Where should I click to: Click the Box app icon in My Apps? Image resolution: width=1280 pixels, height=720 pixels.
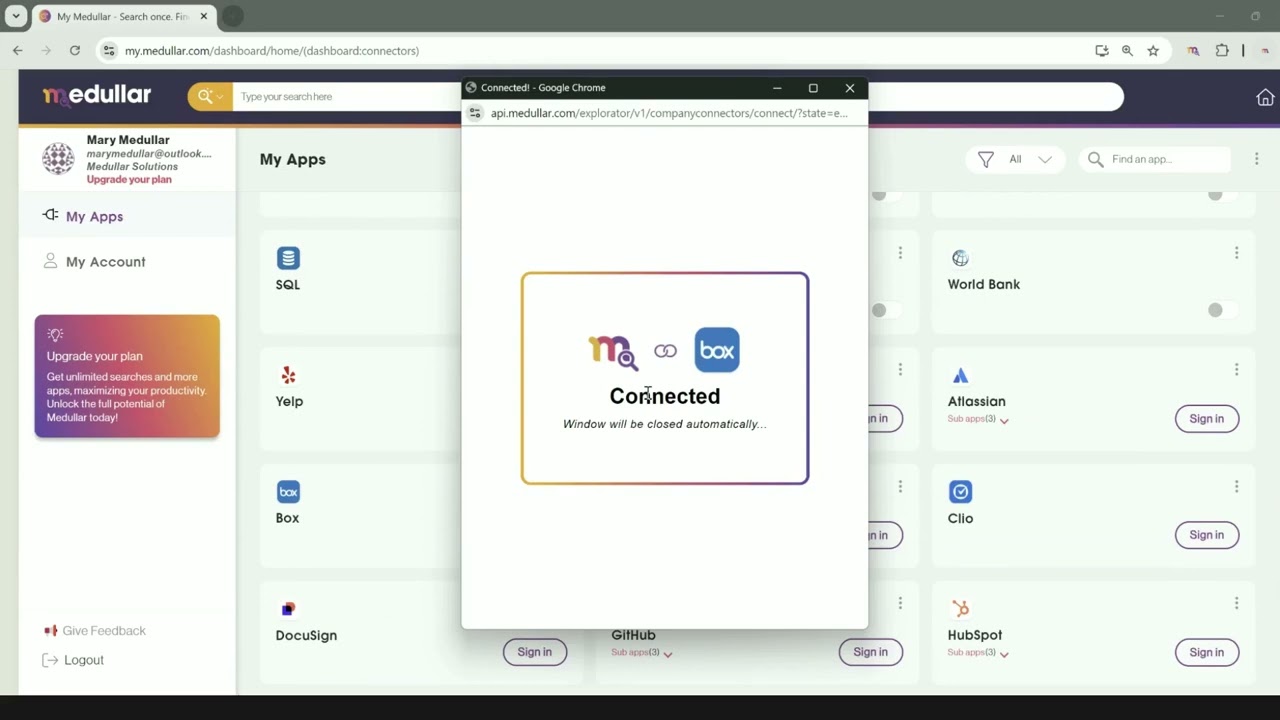tap(288, 492)
